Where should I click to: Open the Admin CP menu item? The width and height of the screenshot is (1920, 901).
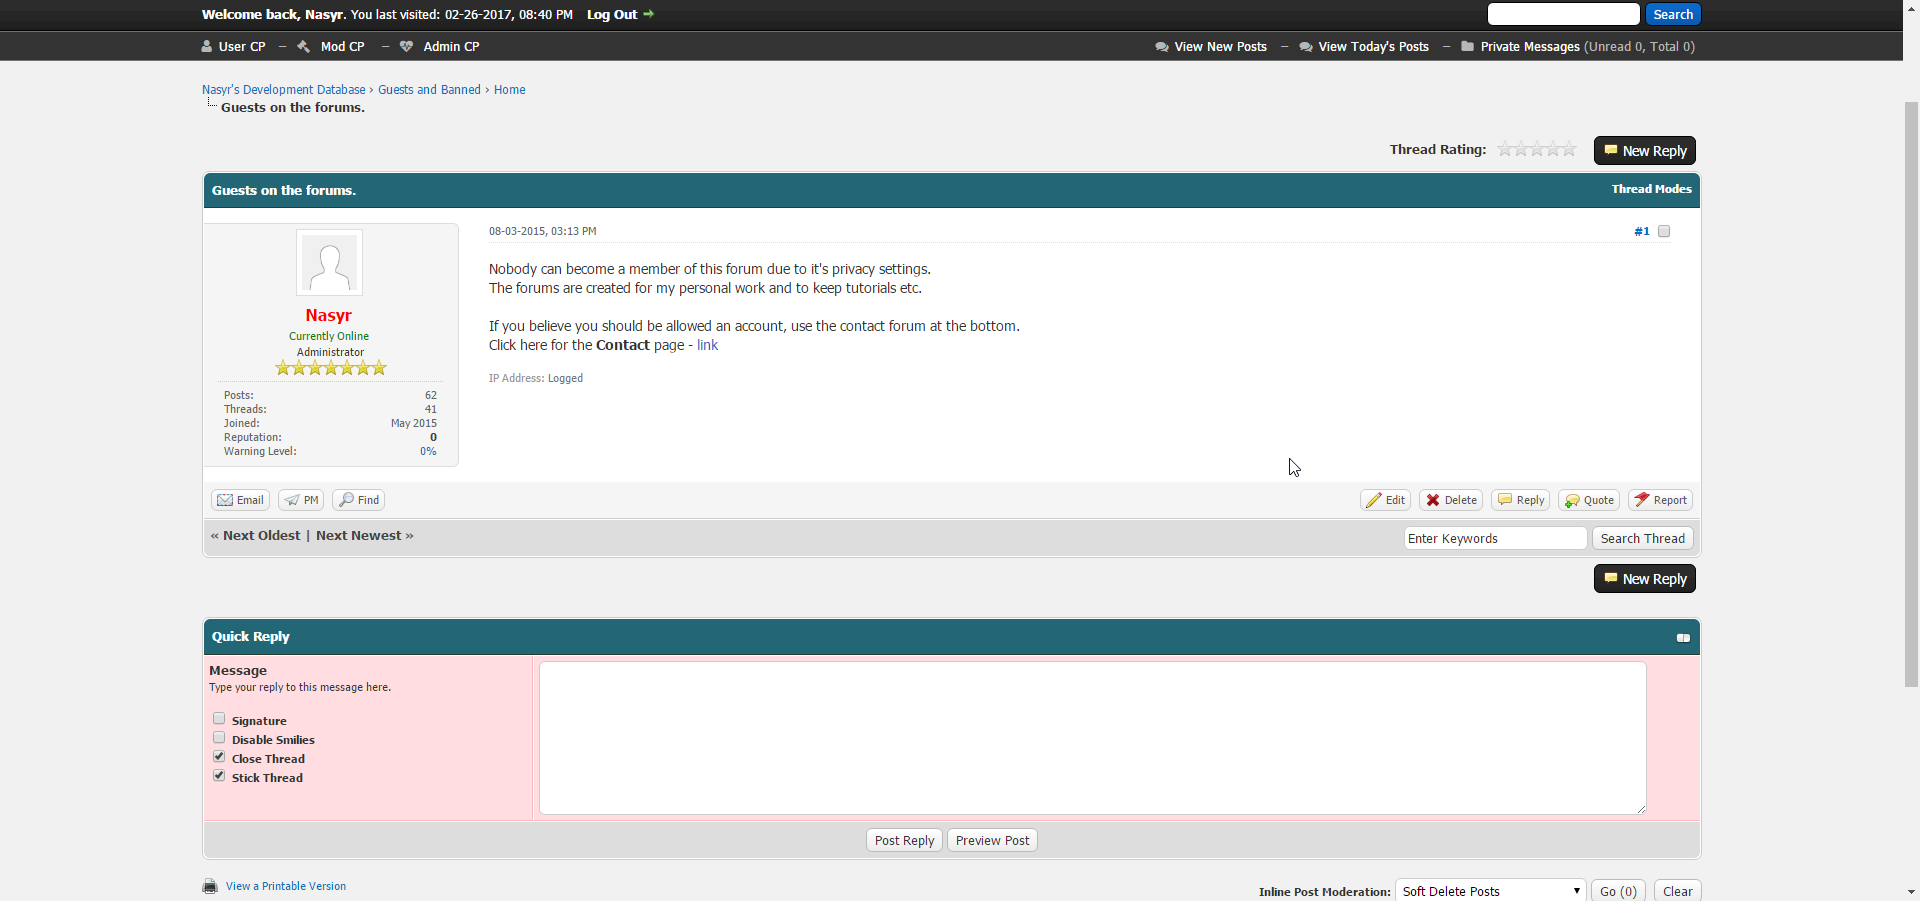pyautogui.click(x=450, y=47)
